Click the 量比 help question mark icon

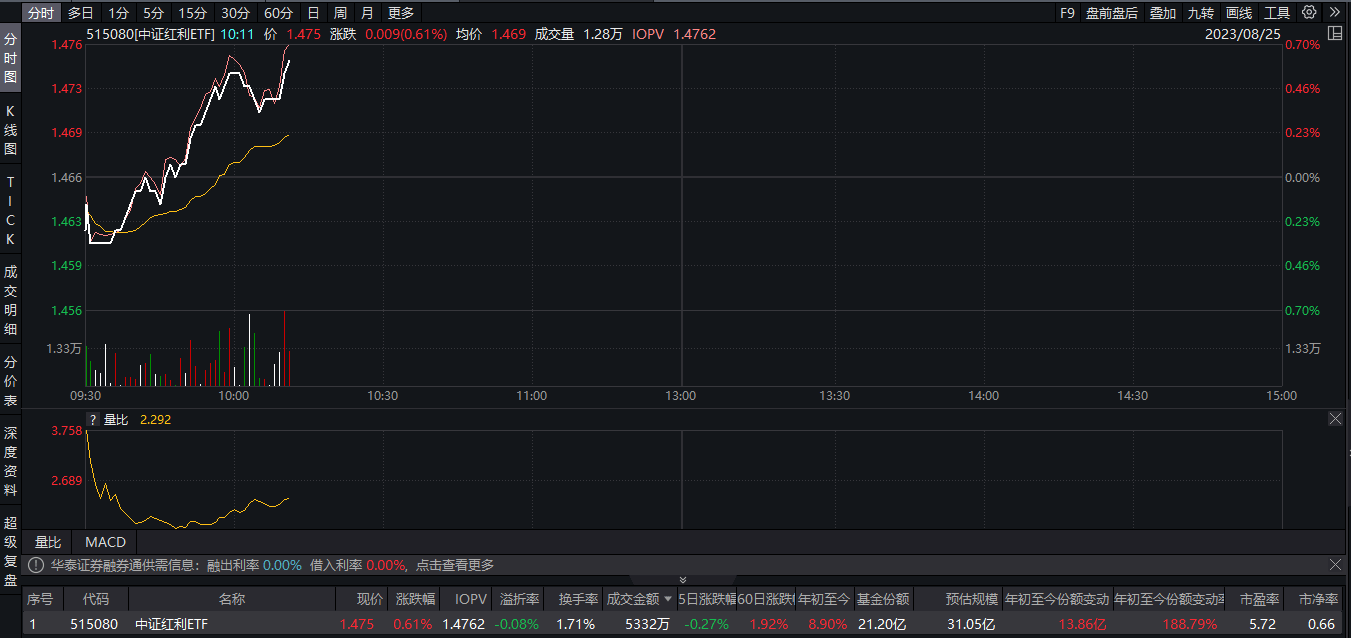click(92, 420)
